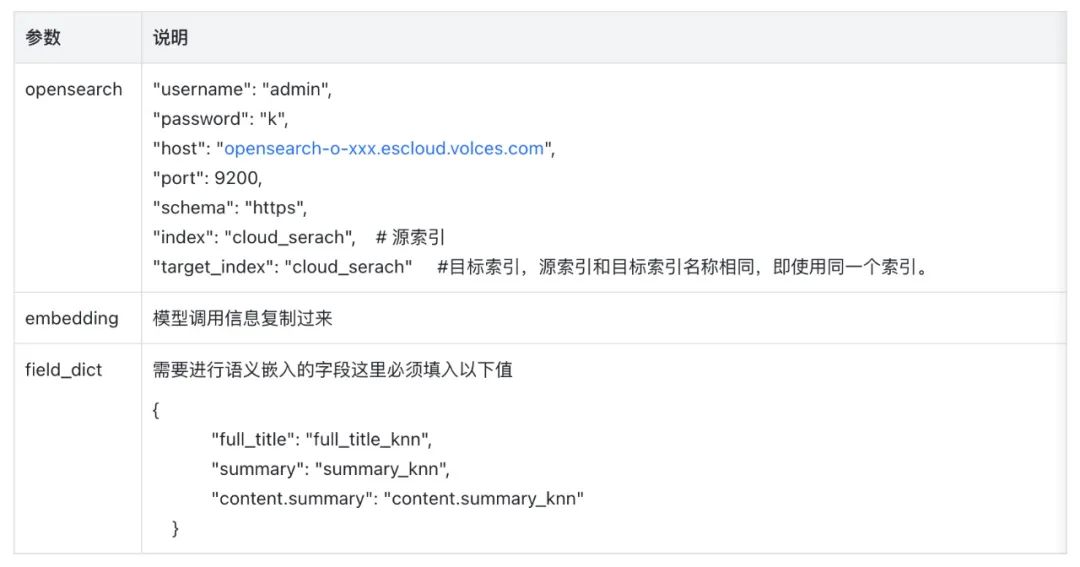Image resolution: width=1080 pixels, height=567 pixels.
Task: Click the "username": "admin" line
Action: pyautogui.click(x=241, y=89)
